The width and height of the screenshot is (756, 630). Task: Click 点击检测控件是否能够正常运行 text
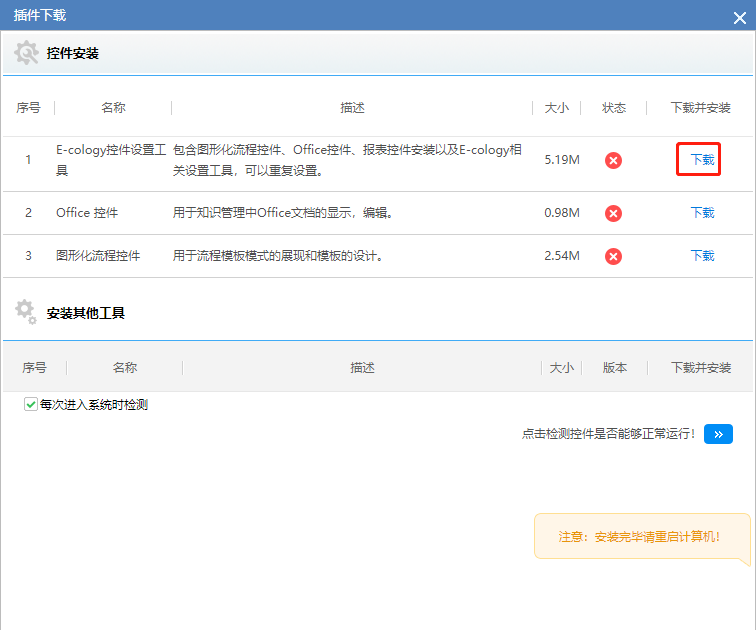pyautogui.click(x=608, y=434)
